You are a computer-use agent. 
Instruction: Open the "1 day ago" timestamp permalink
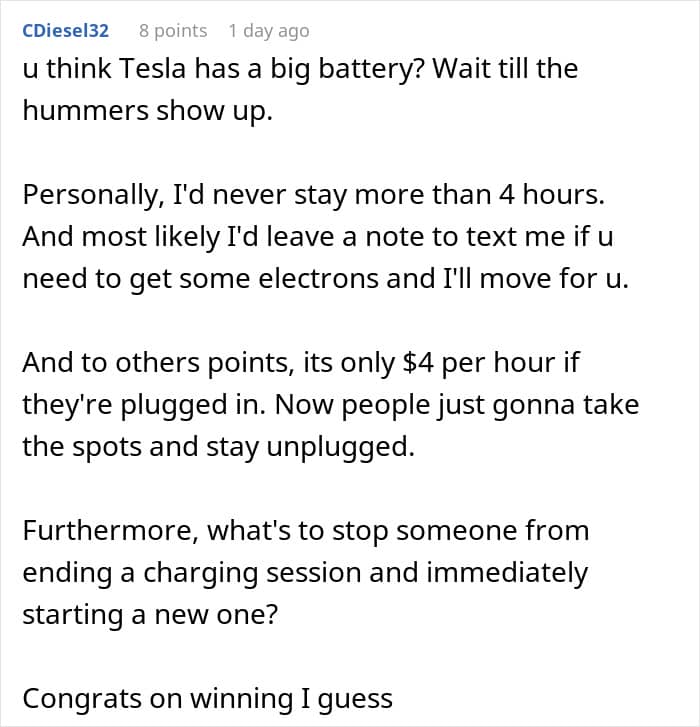[268, 31]
